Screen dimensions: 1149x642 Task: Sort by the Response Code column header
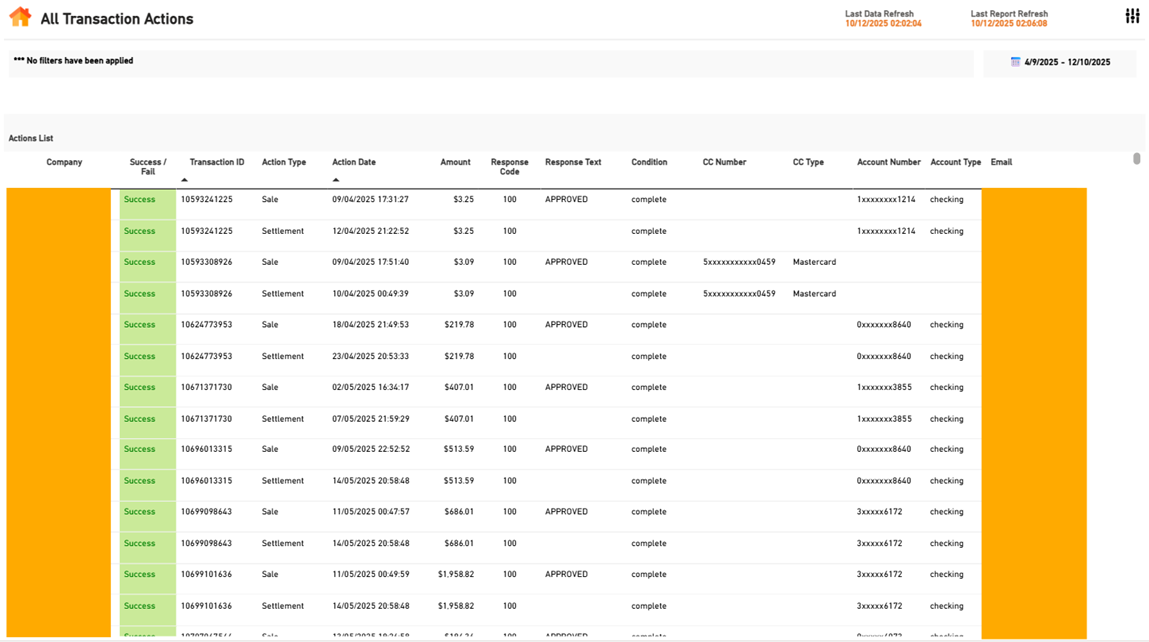click(x=509, y=167)
